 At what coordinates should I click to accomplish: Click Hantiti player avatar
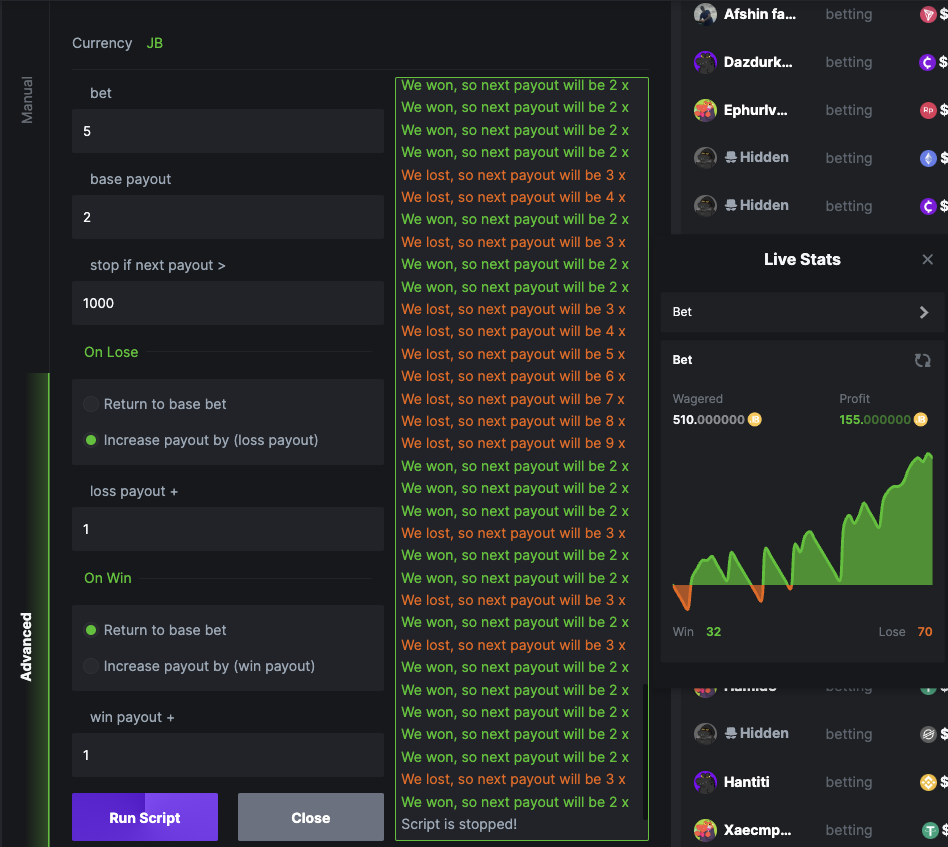(705, 782)
